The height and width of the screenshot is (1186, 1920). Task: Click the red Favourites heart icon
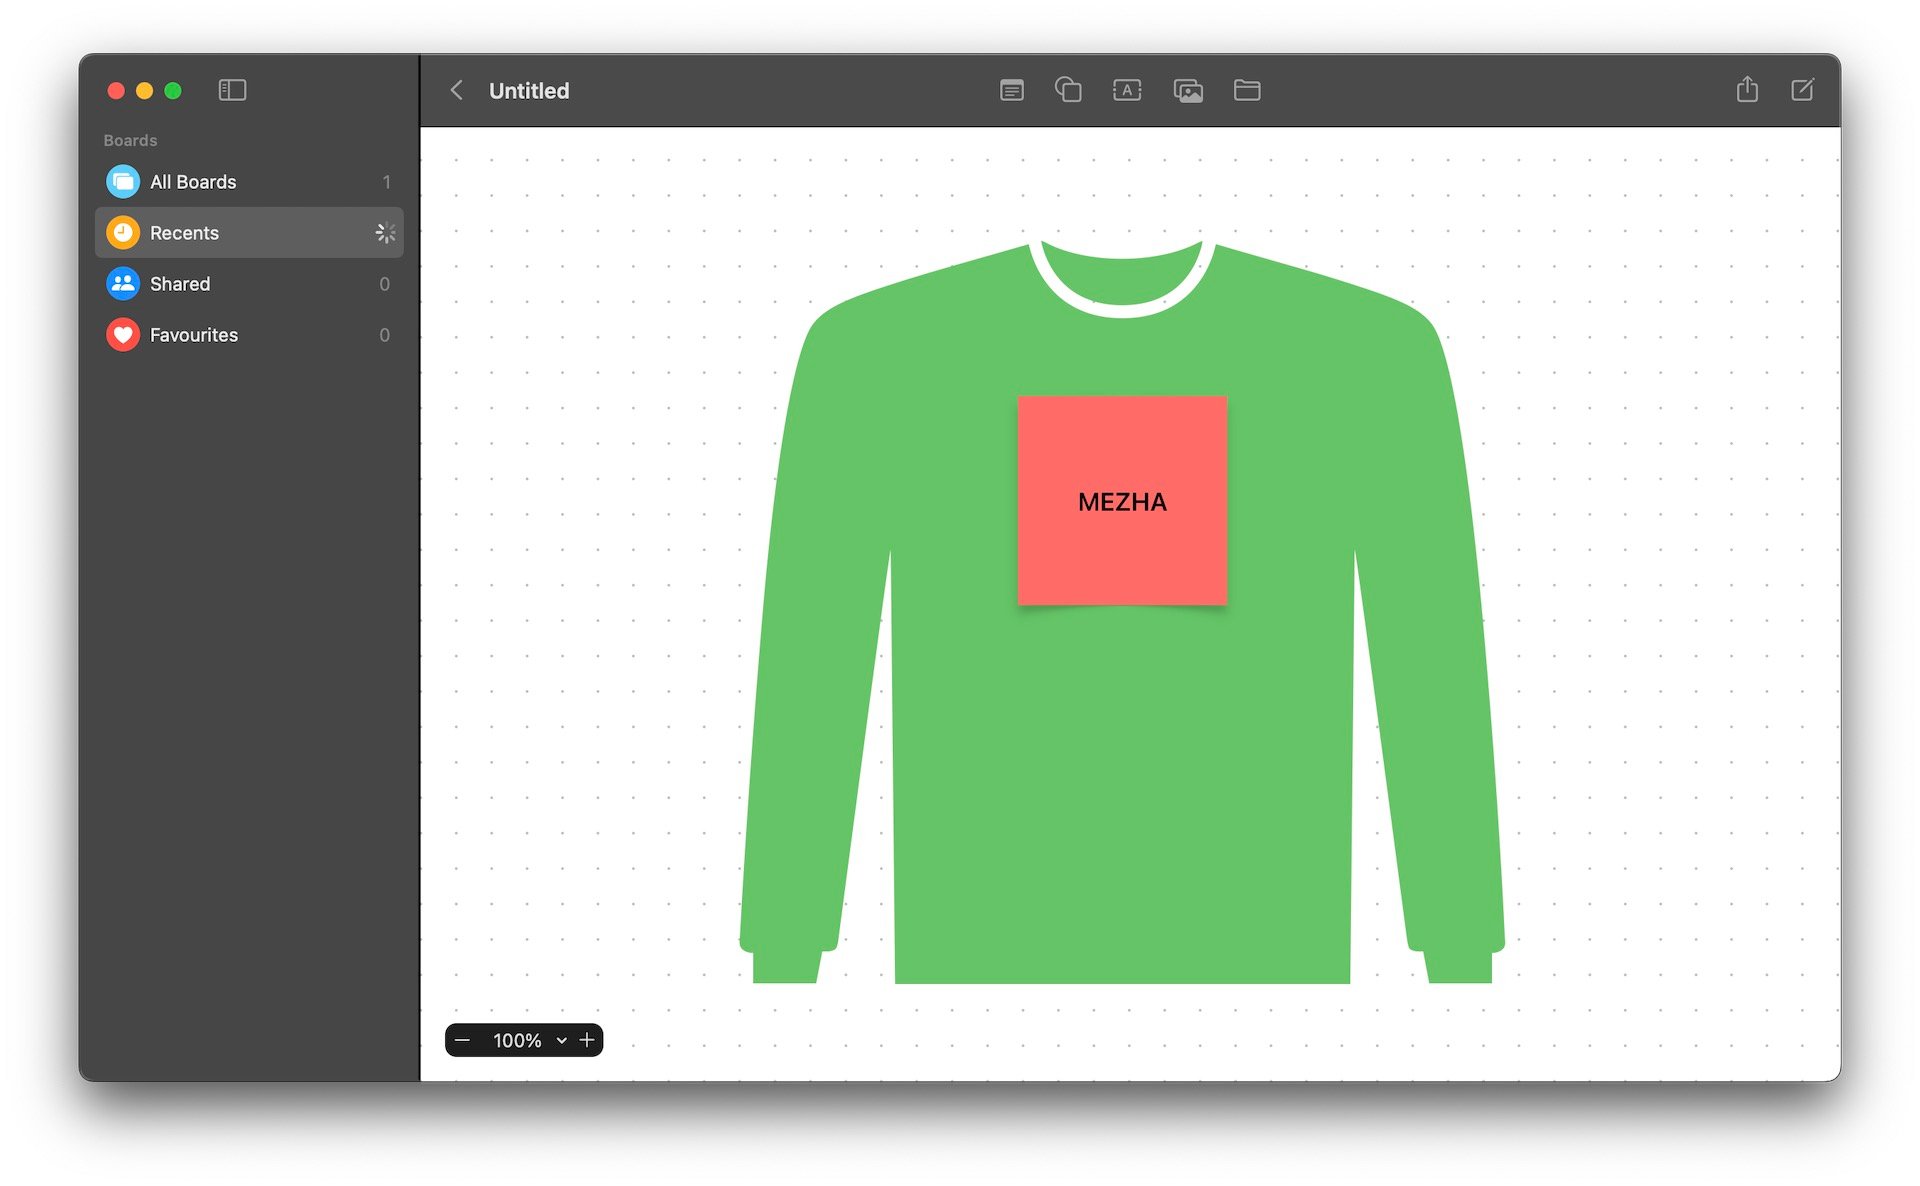click(123, 335)
